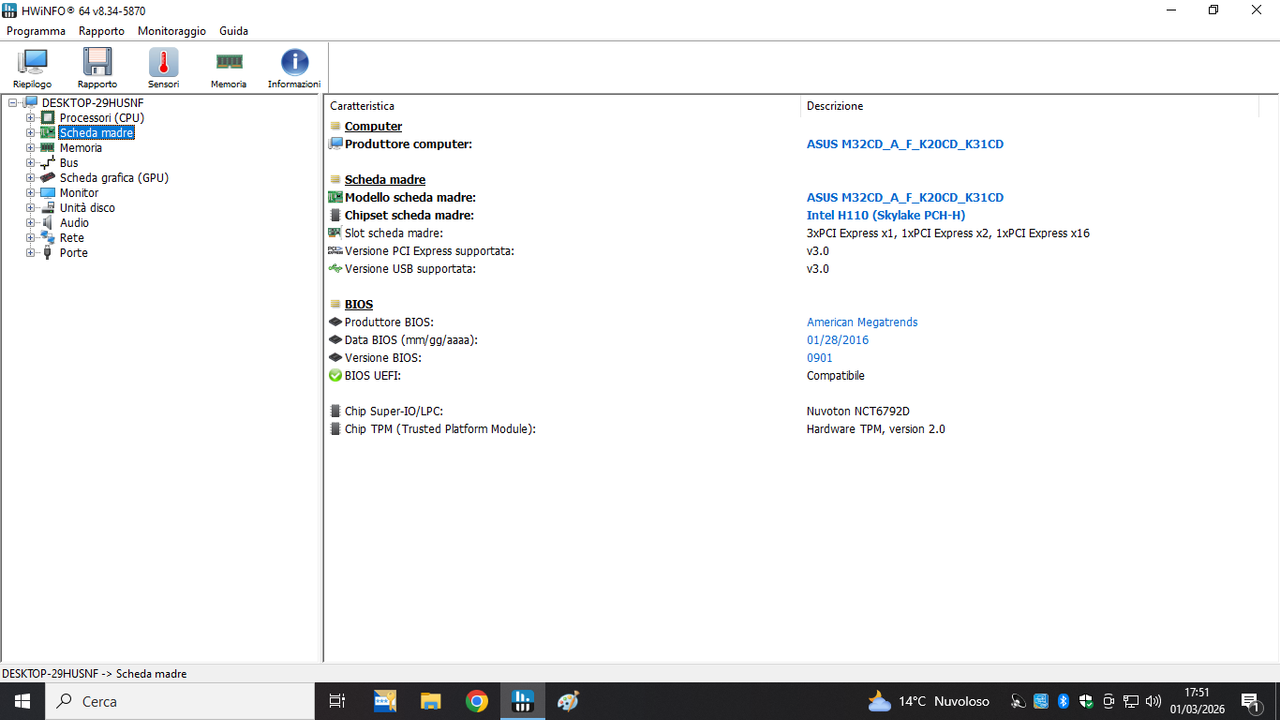Click the Descrizione column header
This screenshot has height=720, width=1280.
point(1029,106)
